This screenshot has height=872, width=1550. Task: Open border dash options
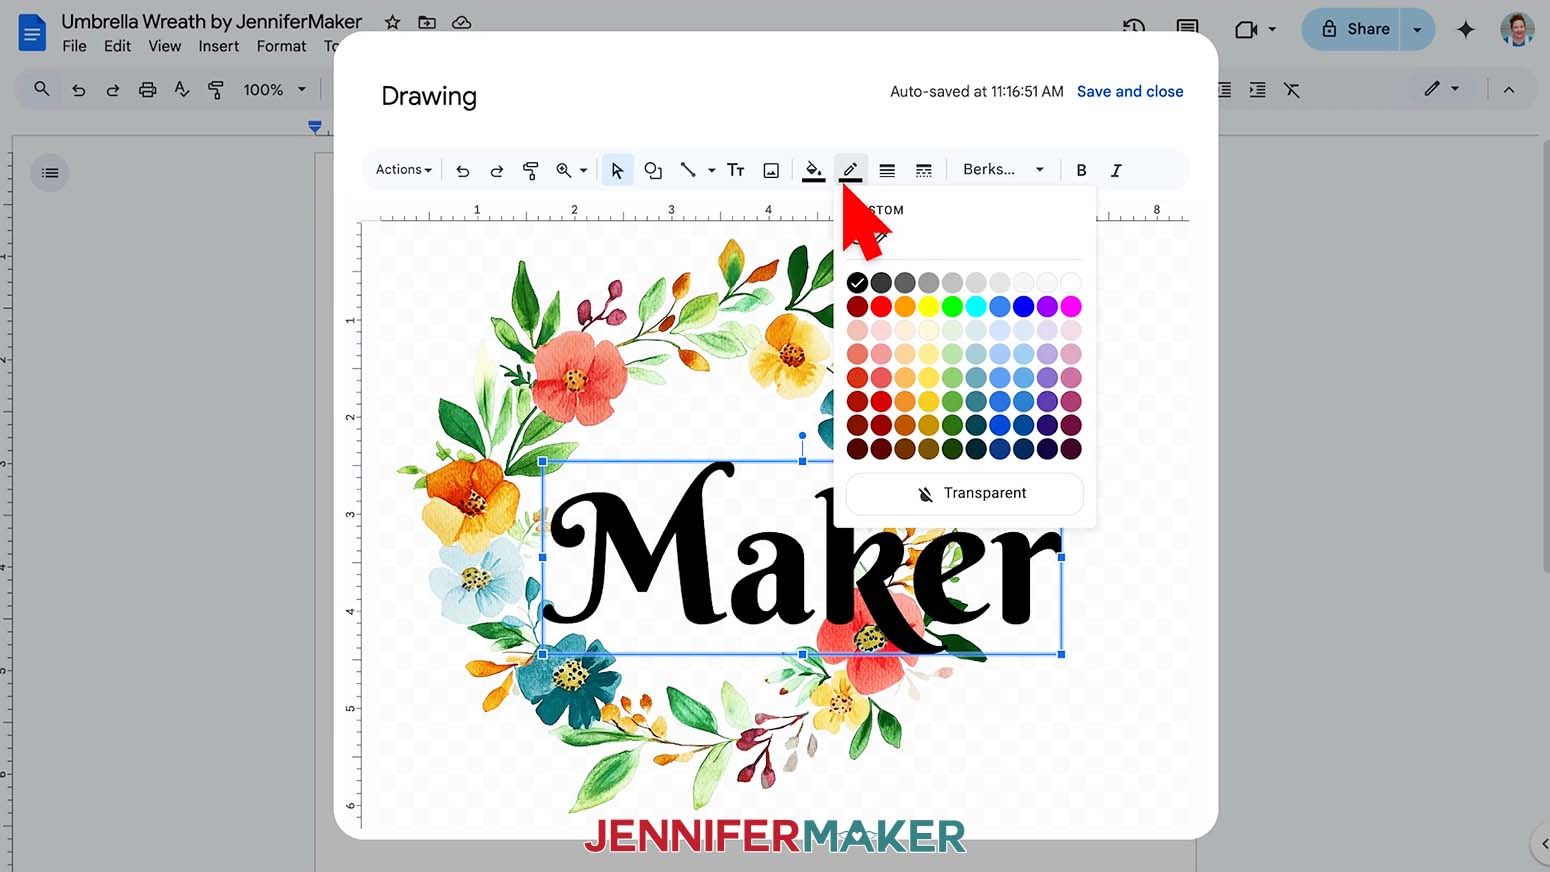coord(924,171)
